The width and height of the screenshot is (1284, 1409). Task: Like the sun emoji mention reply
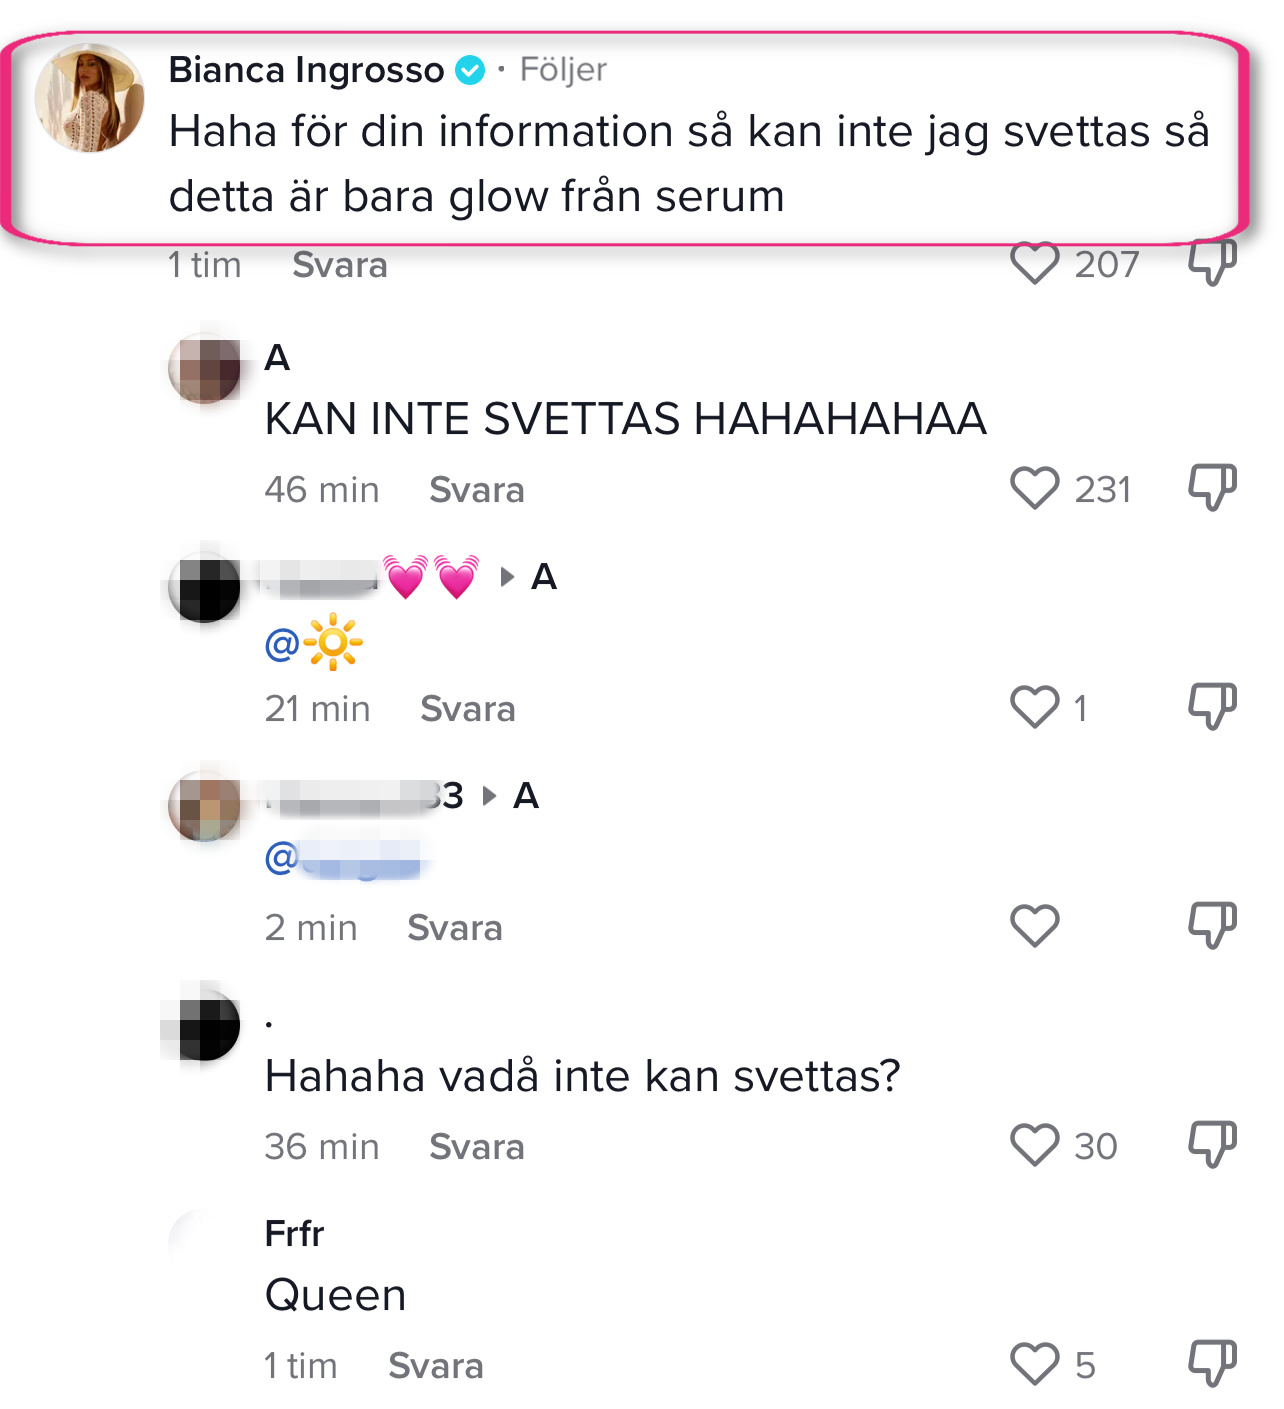coord(1034,708)
